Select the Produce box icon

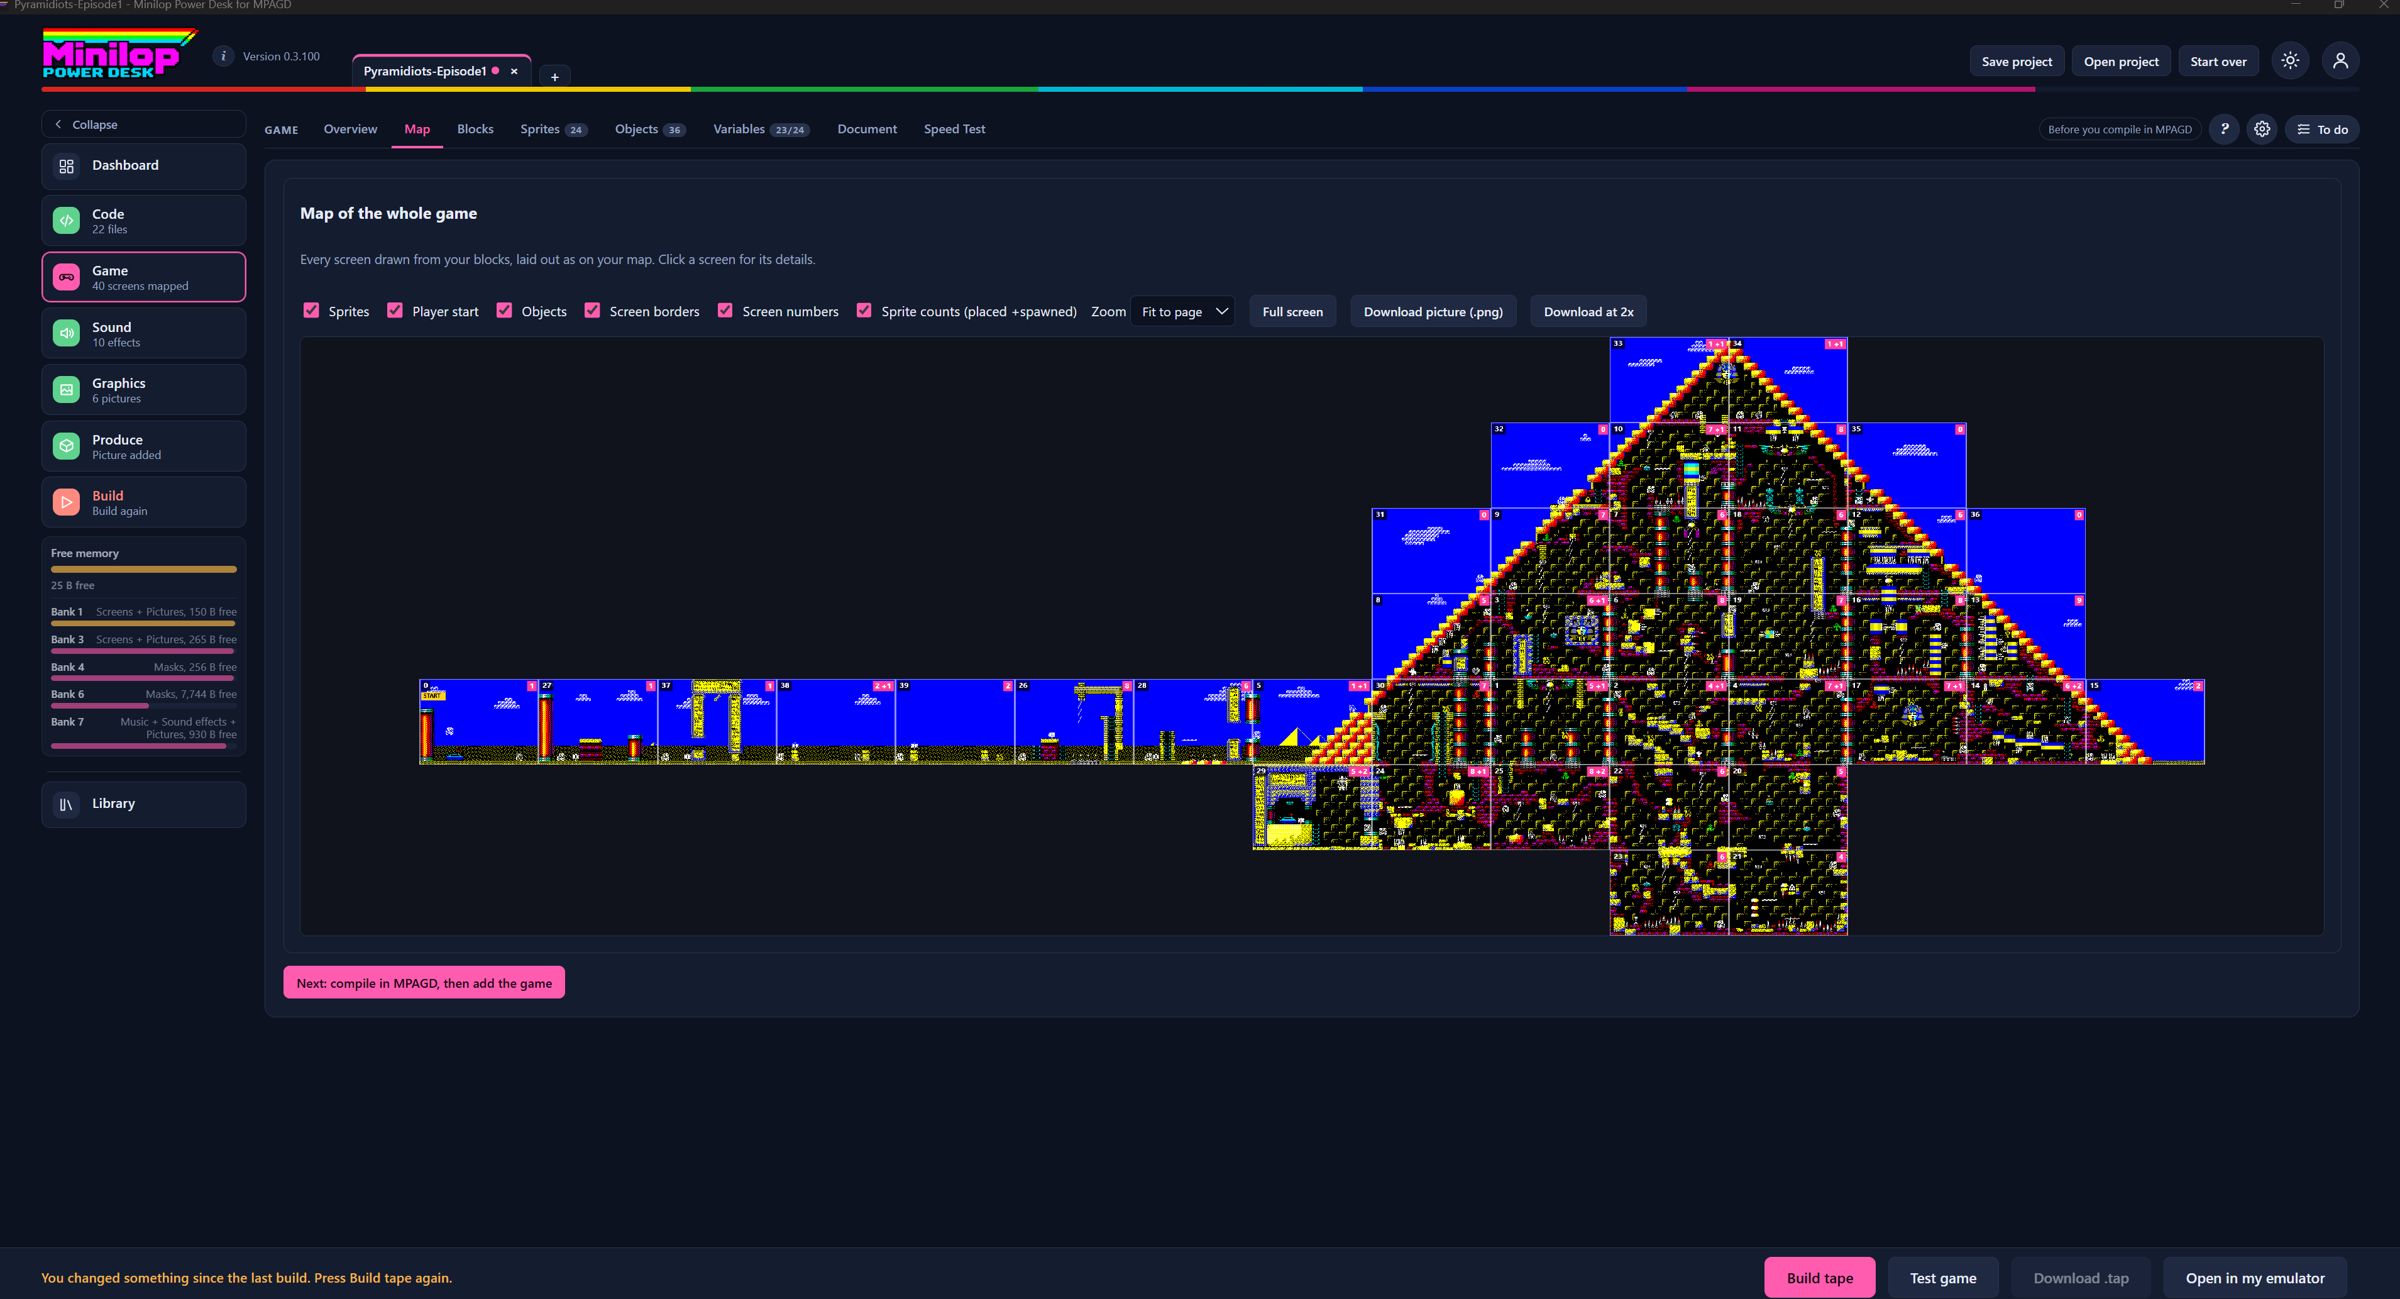tap(66, 446)
